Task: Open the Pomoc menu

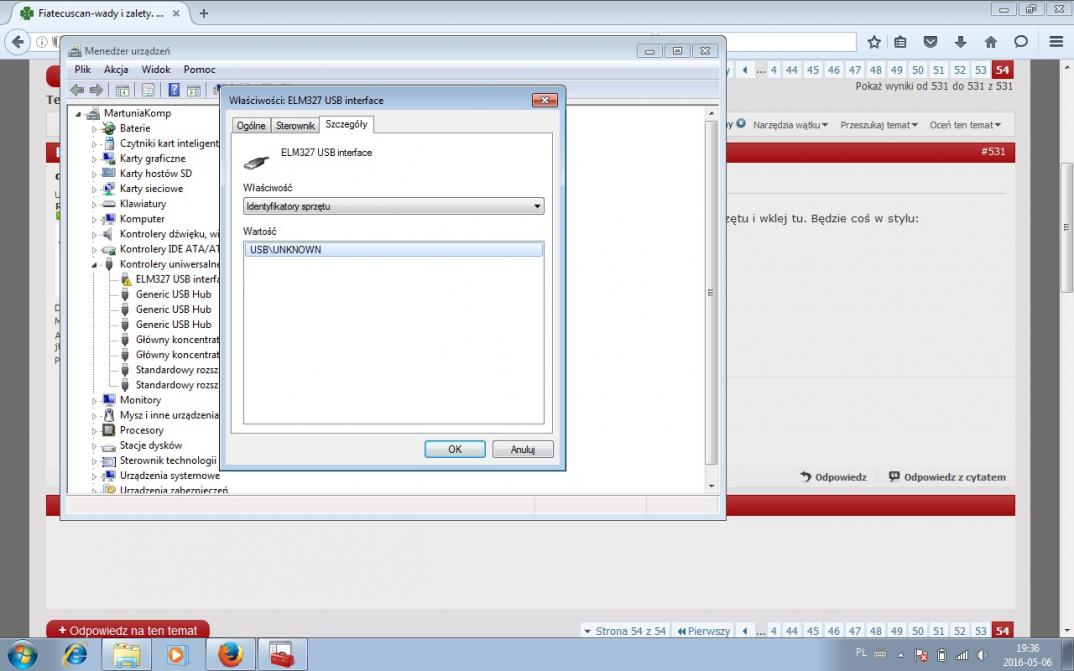Action: point(199,69)
